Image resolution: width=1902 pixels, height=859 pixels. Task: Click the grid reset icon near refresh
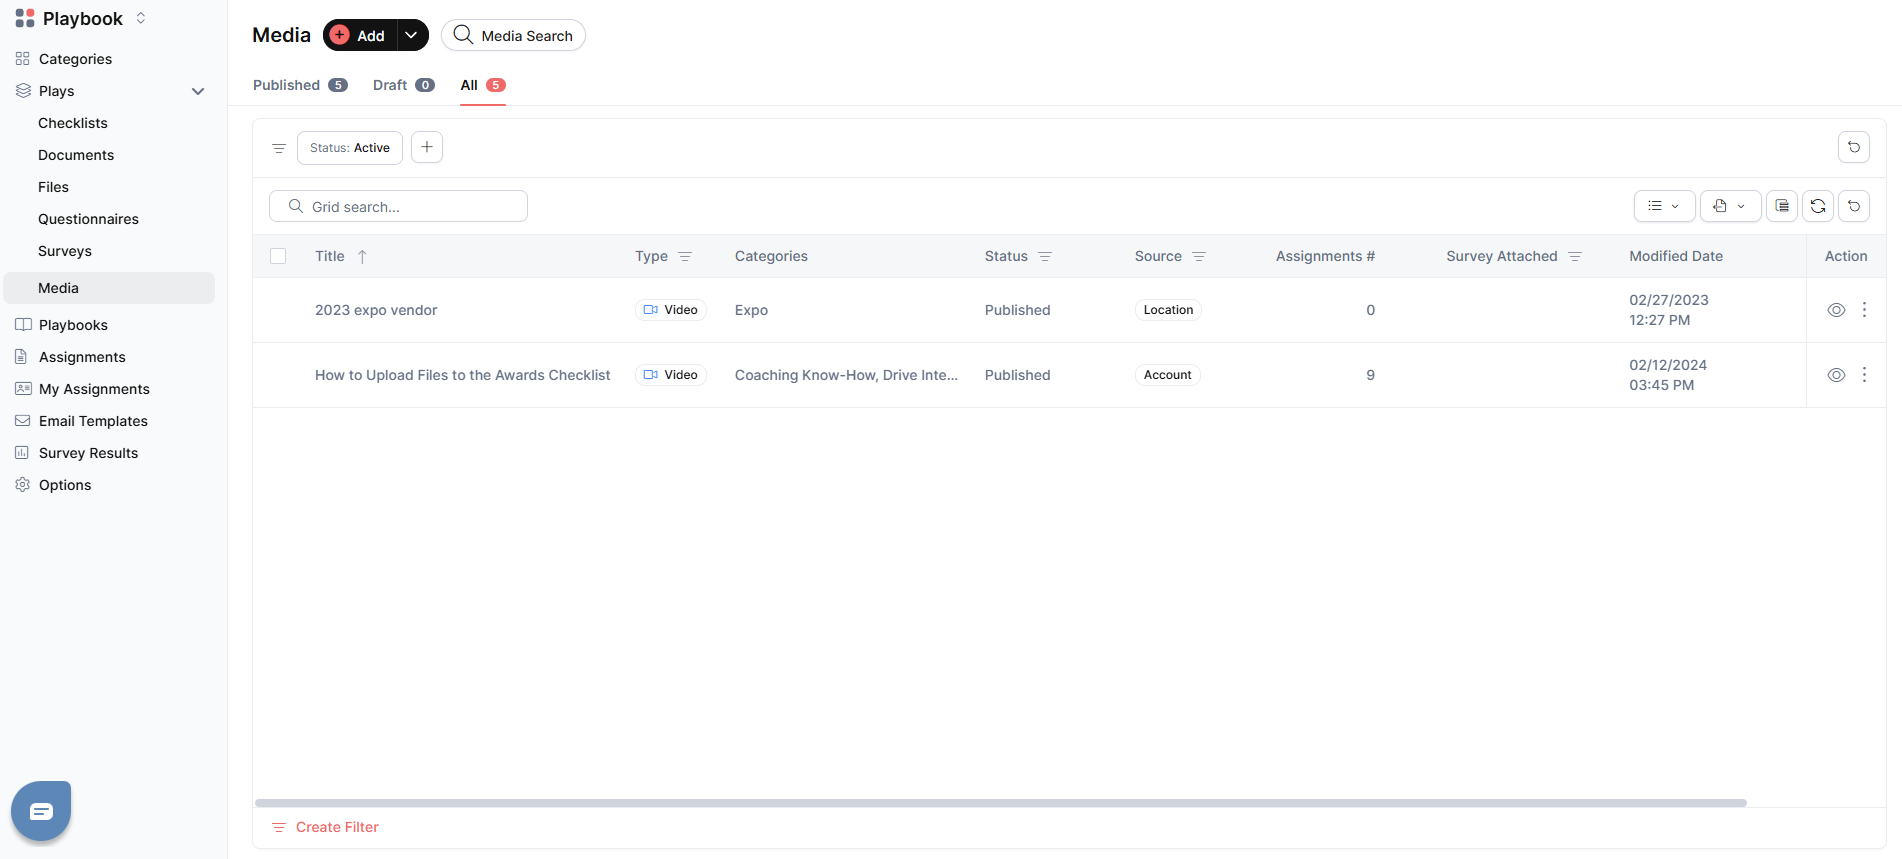point(1853,206)
